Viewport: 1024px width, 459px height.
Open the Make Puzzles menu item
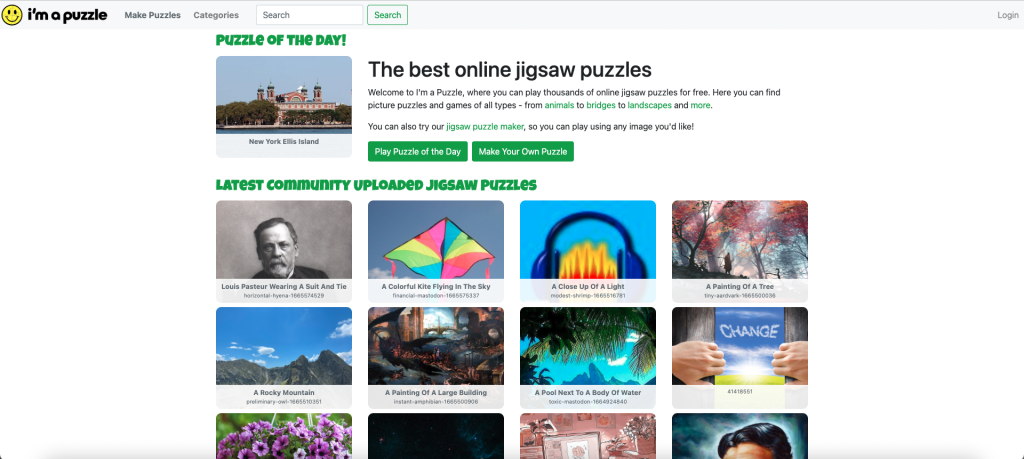tap(152, 15)
